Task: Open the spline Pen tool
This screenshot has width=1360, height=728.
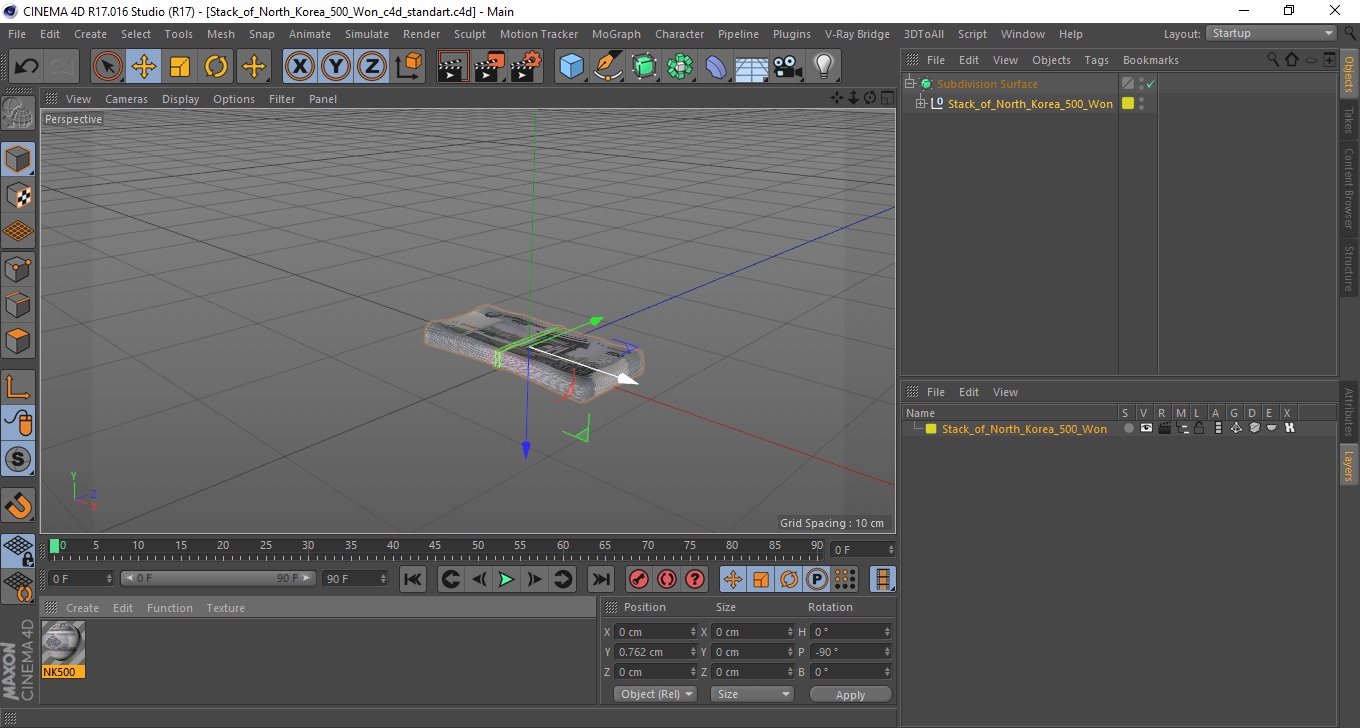Action: click(608, 67)
